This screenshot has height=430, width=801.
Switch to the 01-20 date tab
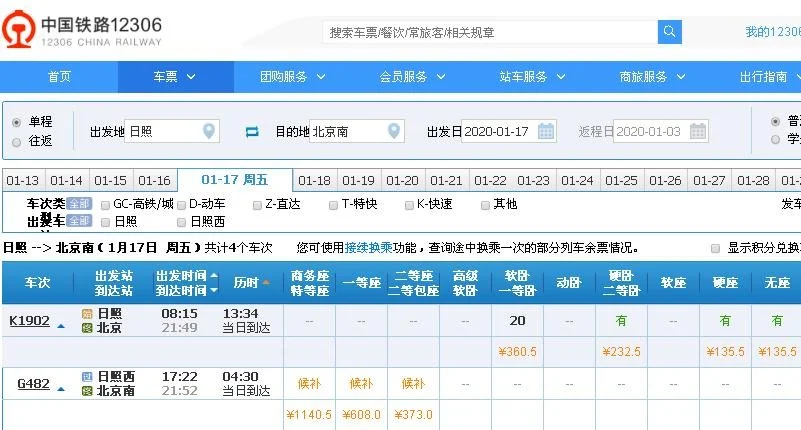[403, 181]
